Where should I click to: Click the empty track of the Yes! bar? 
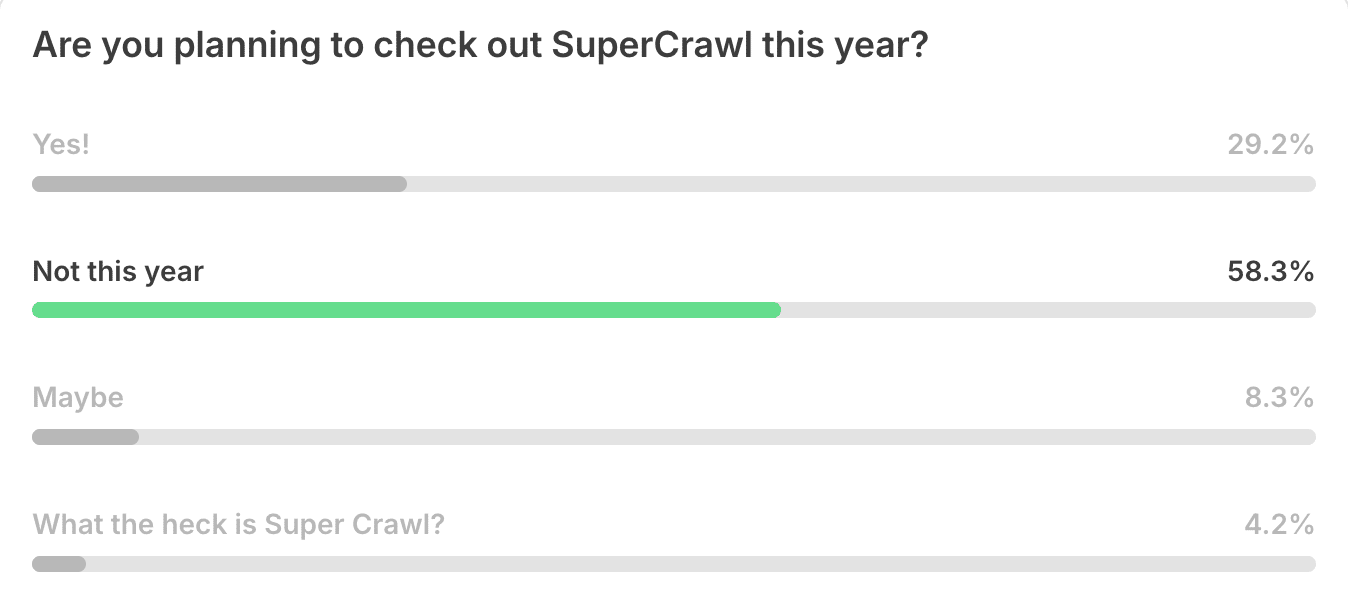click(860, 184)
